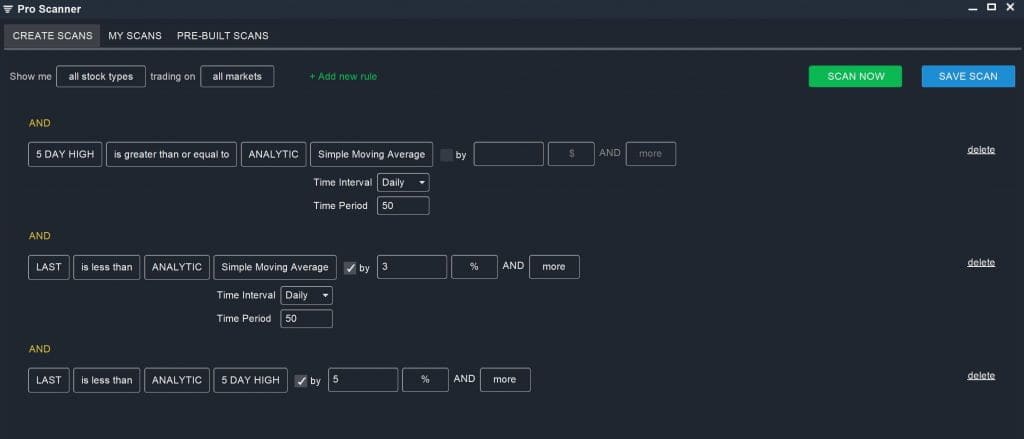1024x439 pixels.
Task: Uncheck the 'by' checkbox beside value 3
Action: [x=350, y=268]
